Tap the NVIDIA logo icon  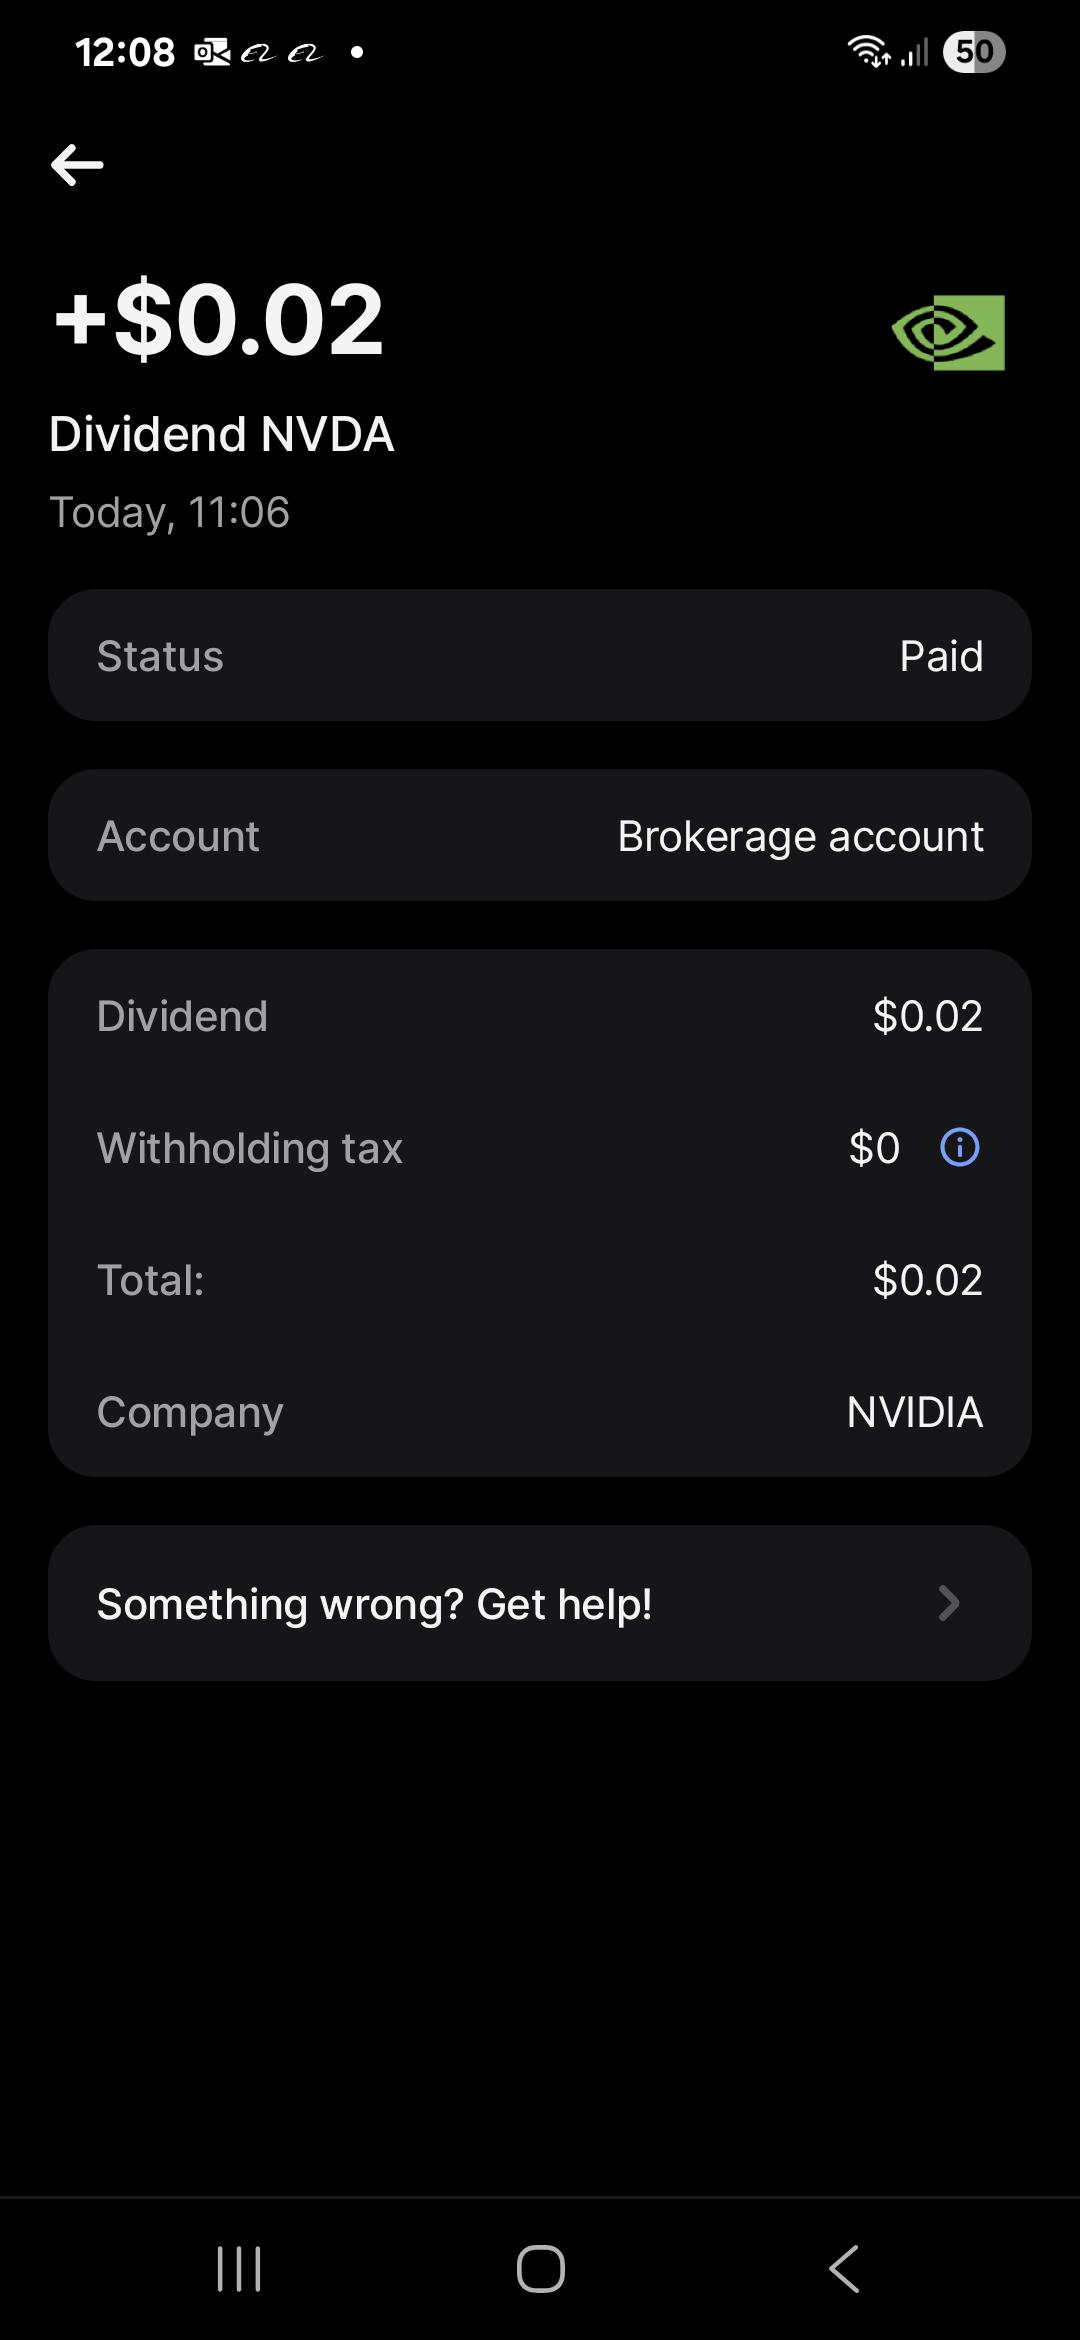pyautogui.click(x=948, y=332)
